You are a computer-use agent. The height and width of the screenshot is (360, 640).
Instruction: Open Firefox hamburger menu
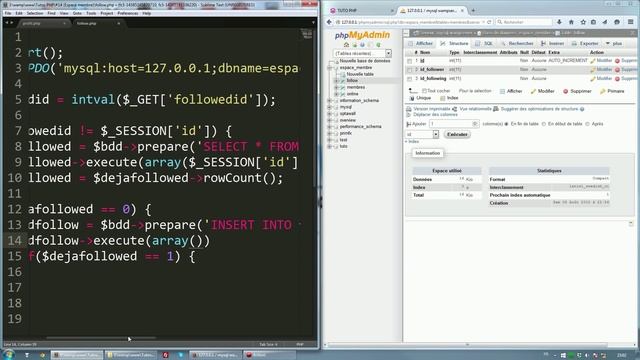[631, 22]
